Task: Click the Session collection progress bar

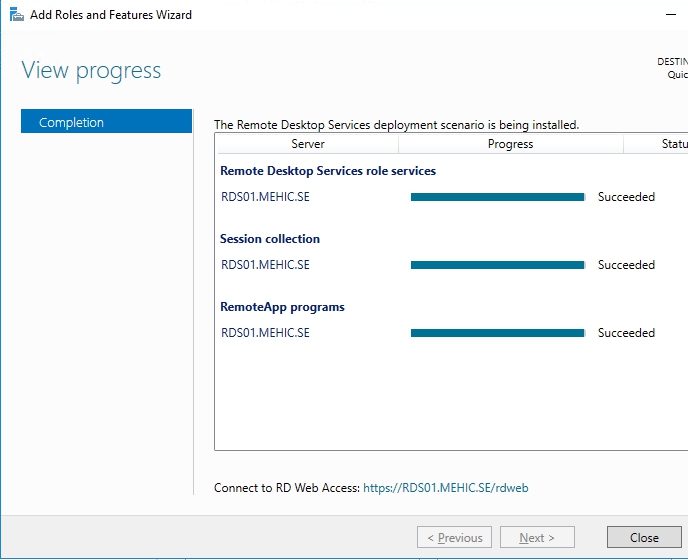Action: [497, 265]
